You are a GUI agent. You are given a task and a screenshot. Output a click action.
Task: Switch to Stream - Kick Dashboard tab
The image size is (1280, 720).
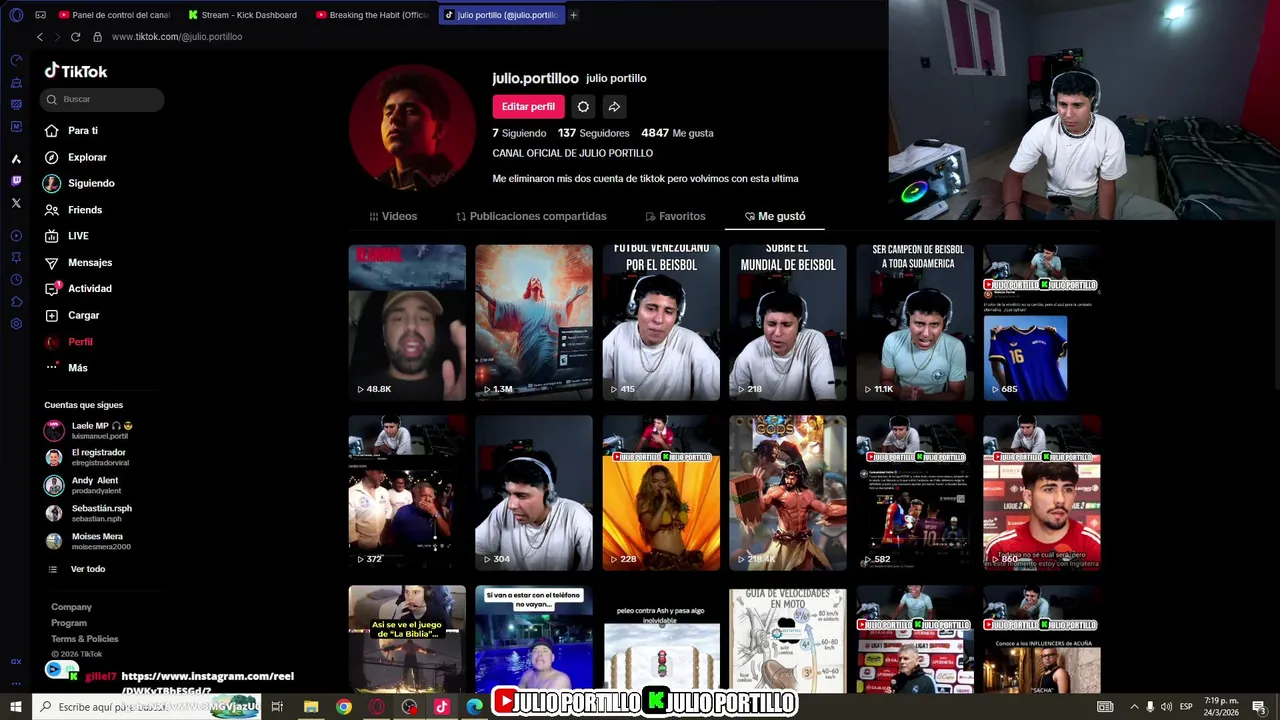(x=243, y=15)
